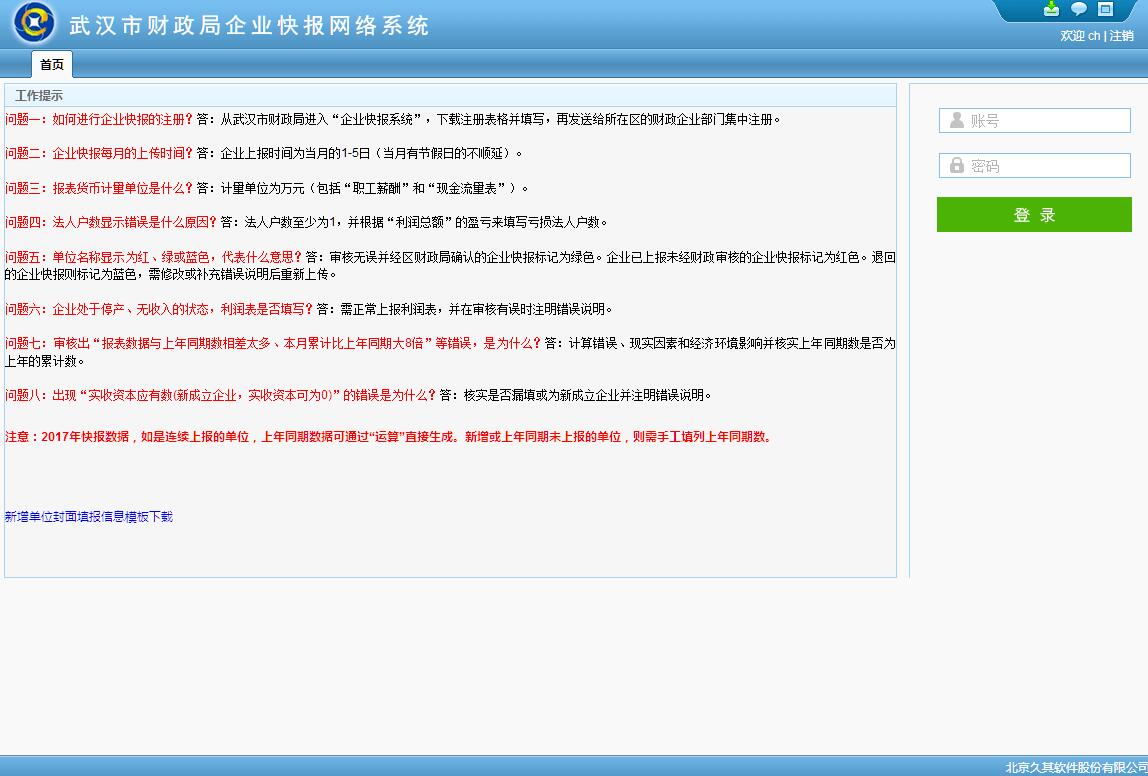The height and width of the screenshot is (776, 1148).
Task: Click the padlock icon in 密码 field
Action: tap(957, 165)
